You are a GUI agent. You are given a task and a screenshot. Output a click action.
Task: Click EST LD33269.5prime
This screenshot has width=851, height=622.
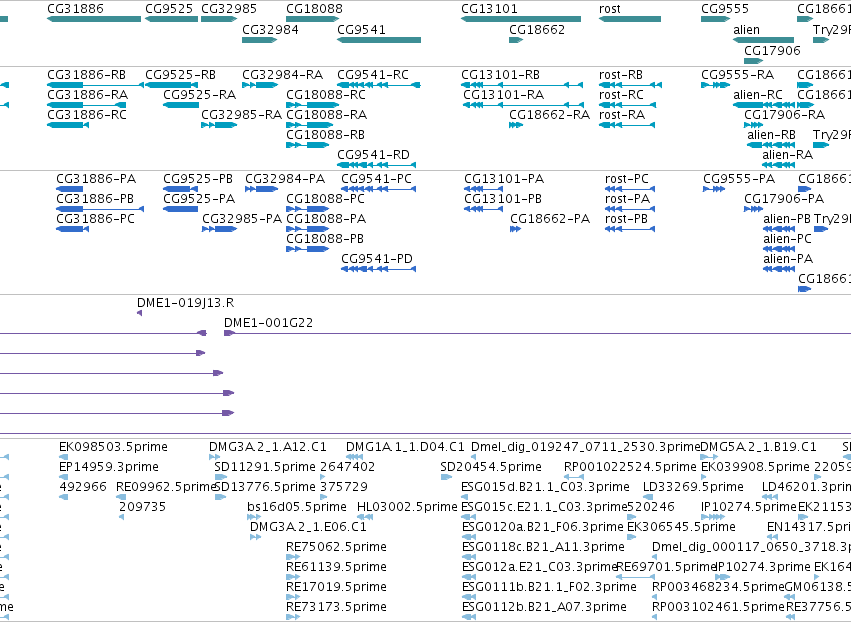[648, 497]
